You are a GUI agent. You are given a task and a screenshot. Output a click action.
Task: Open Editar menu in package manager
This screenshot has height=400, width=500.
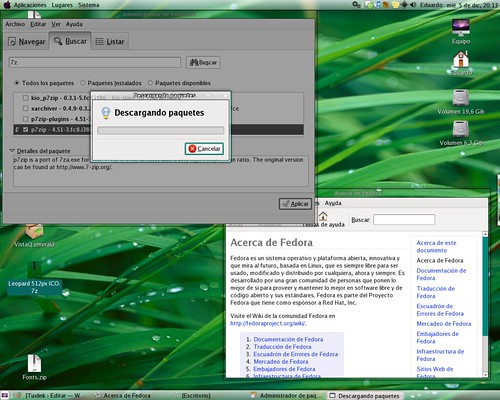click(38, 24)
